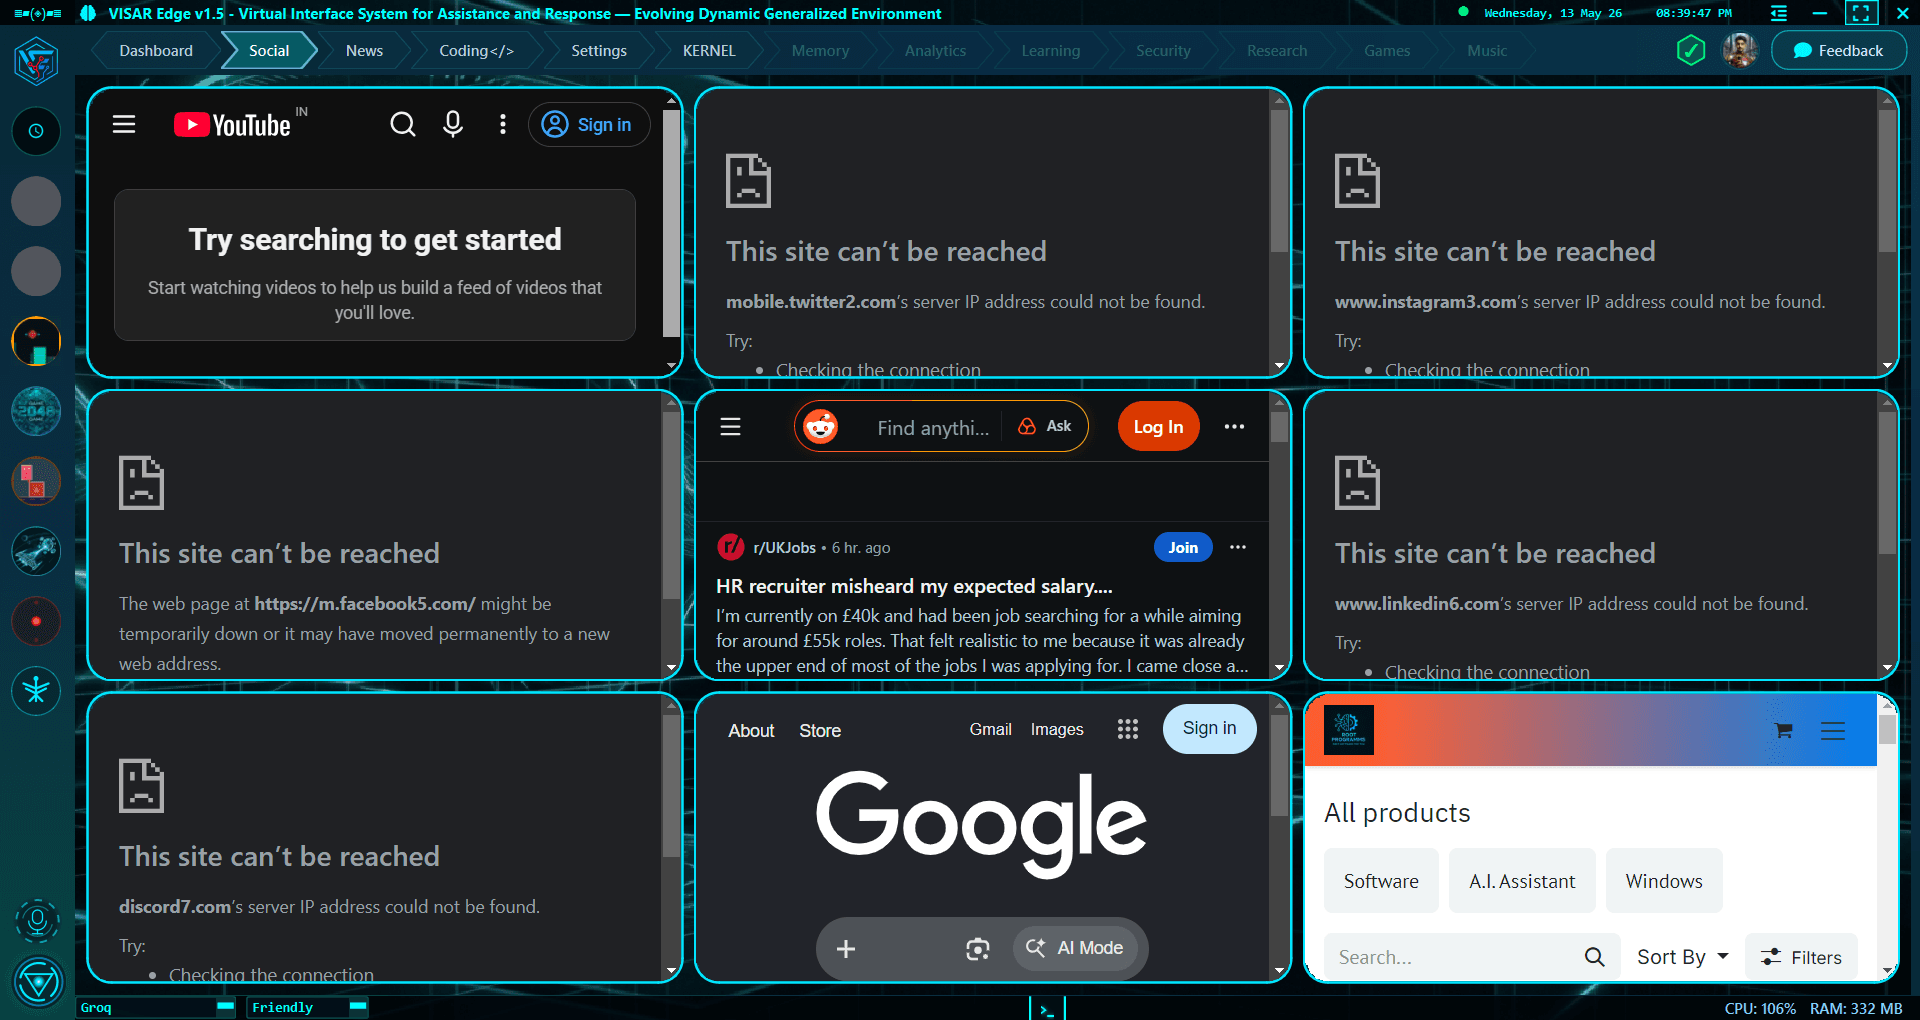Viewport: 1920px width, 1020px height.
Task: Select the A.I. Assistant product category
Action: [1522, 881]
